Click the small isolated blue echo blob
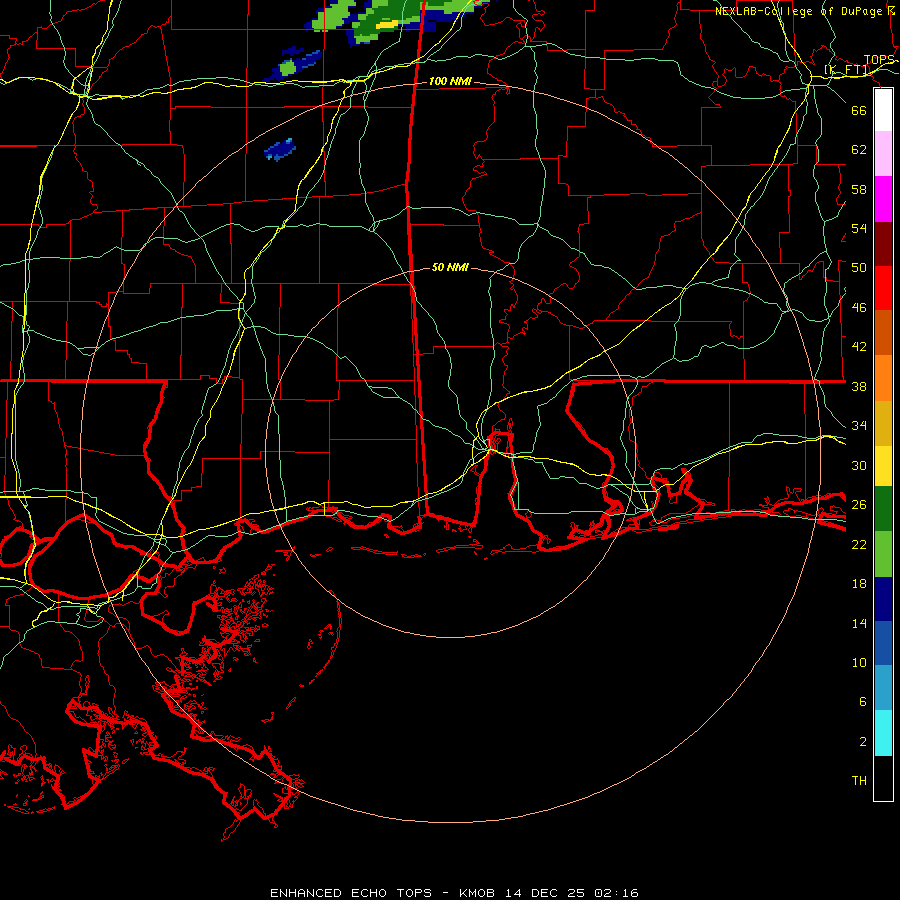Screen dimensions: 900x900 (280, 150)
